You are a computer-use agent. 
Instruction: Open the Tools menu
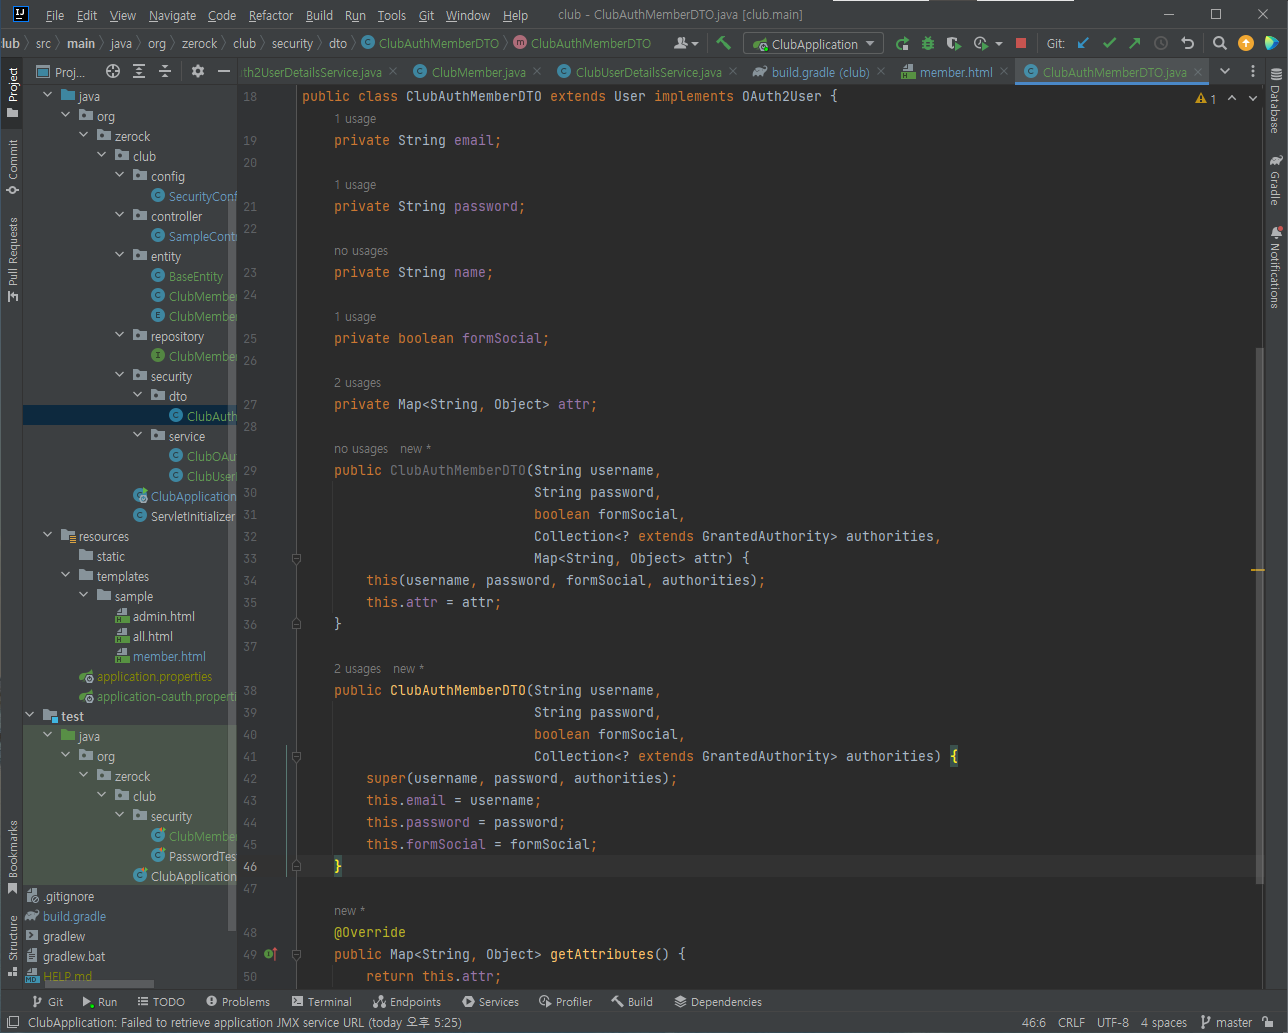click(392, 15)
